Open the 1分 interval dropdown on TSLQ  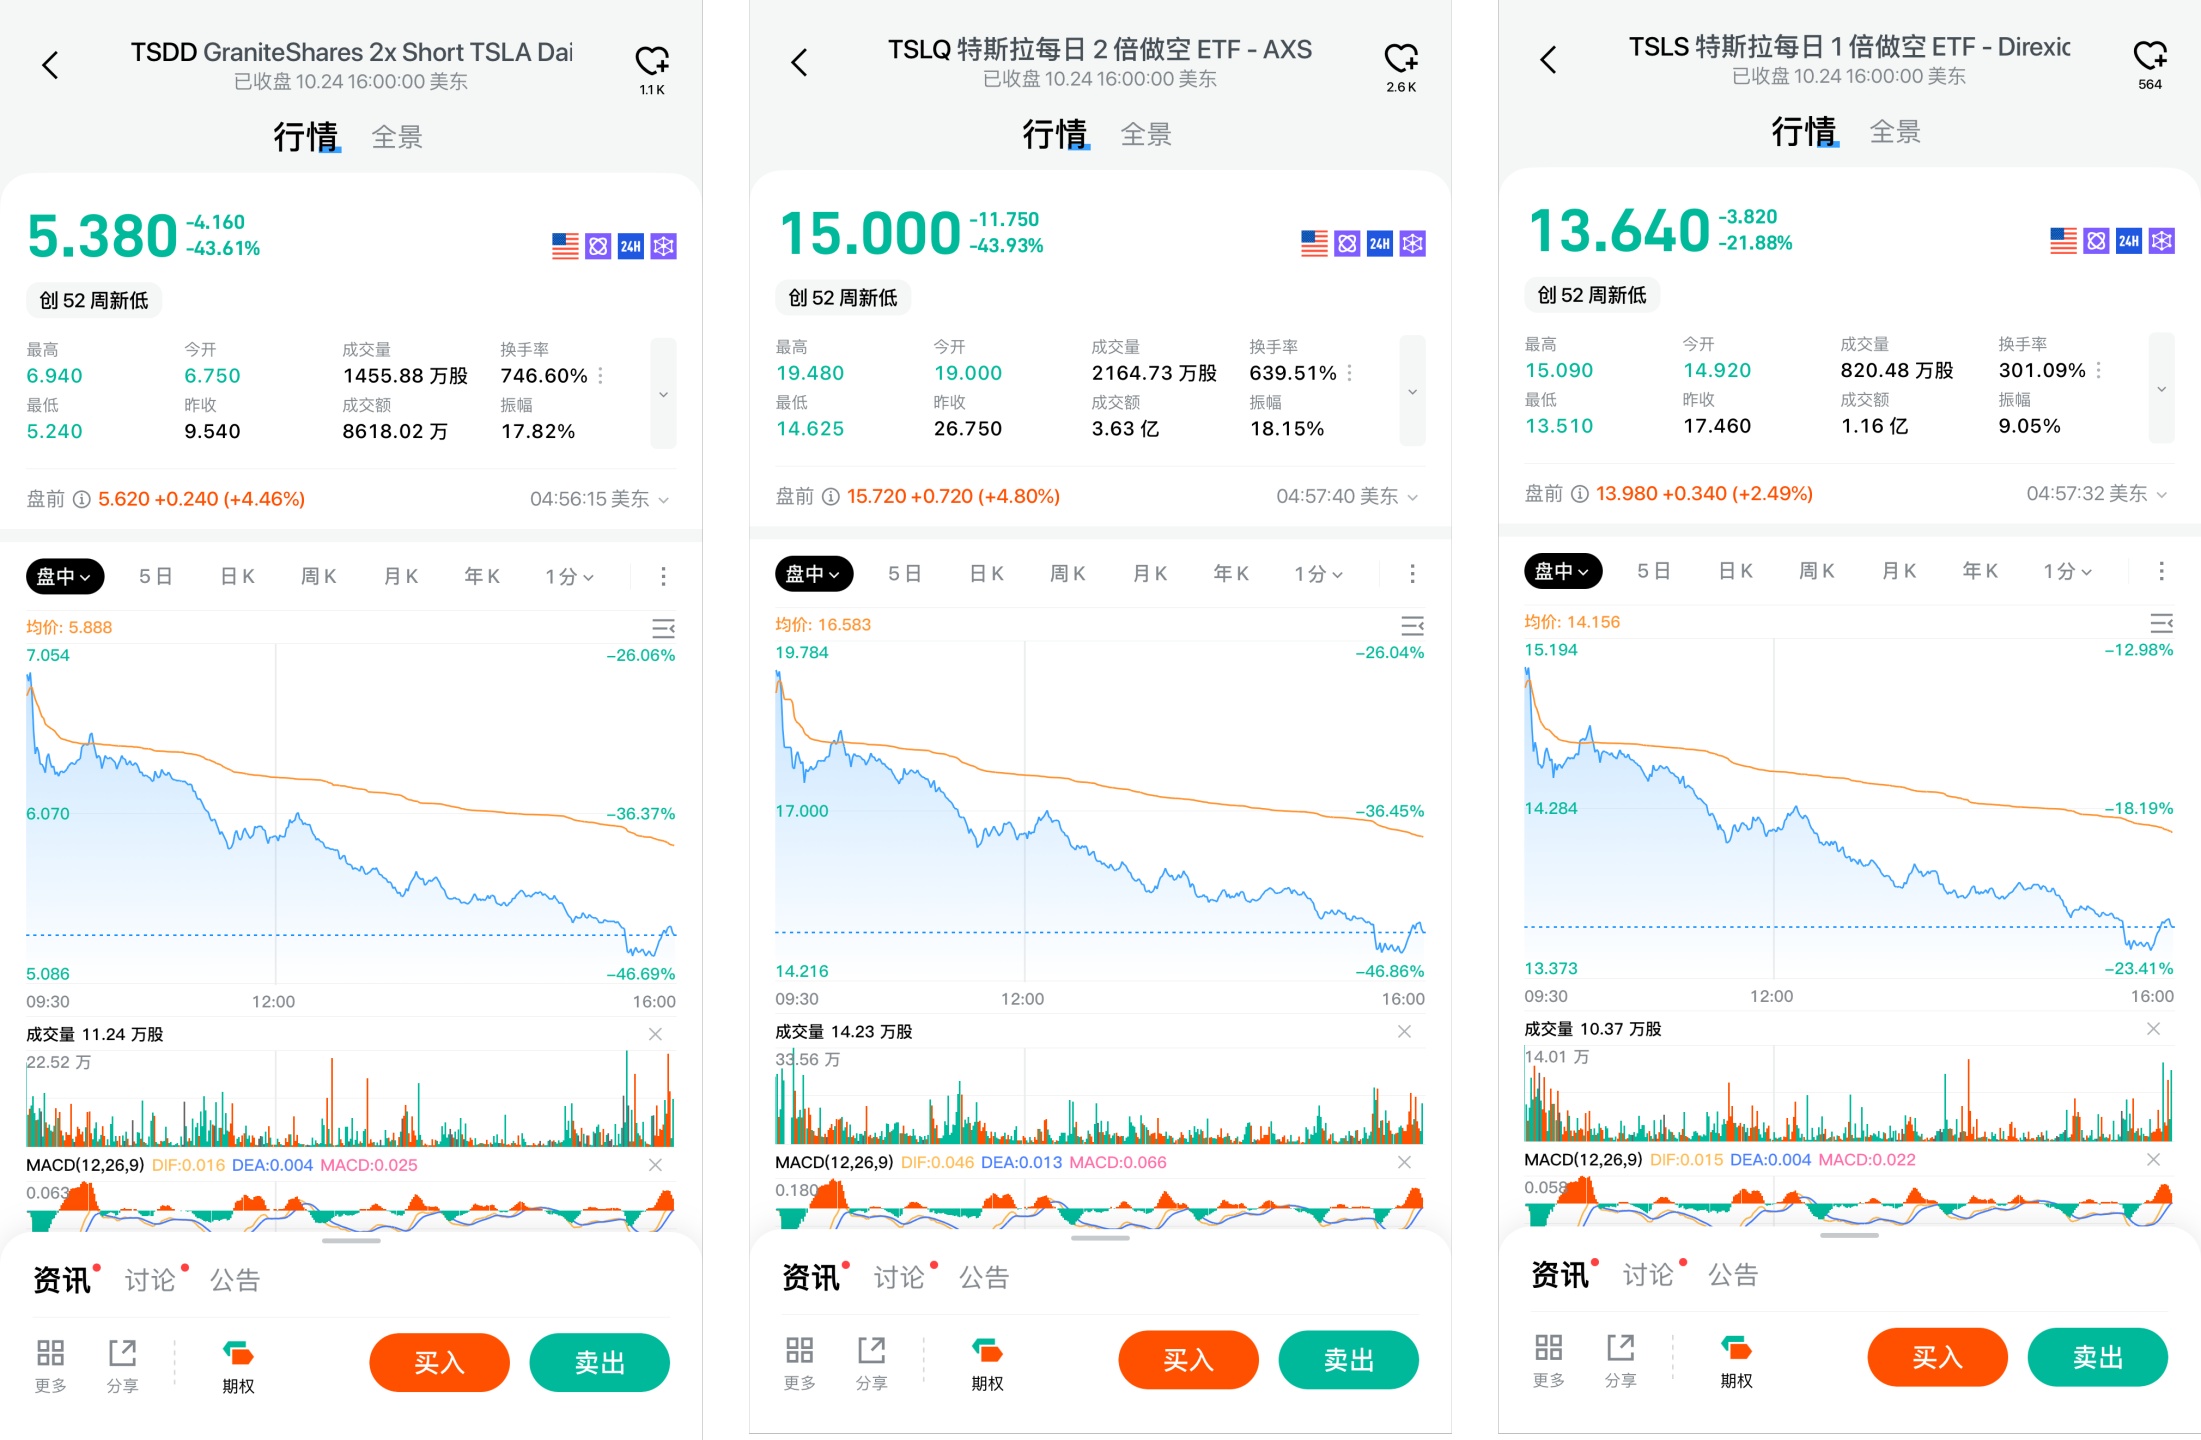point(1317,574)
